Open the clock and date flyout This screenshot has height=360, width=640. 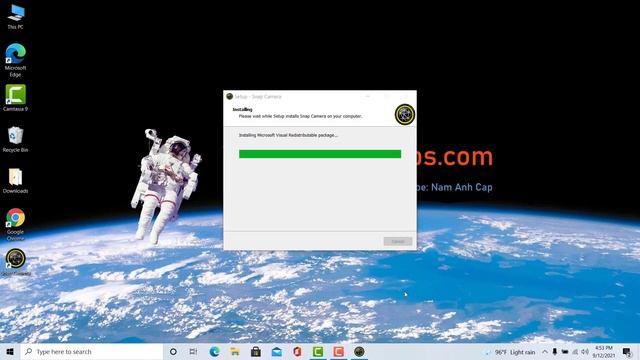coord(604,352)
